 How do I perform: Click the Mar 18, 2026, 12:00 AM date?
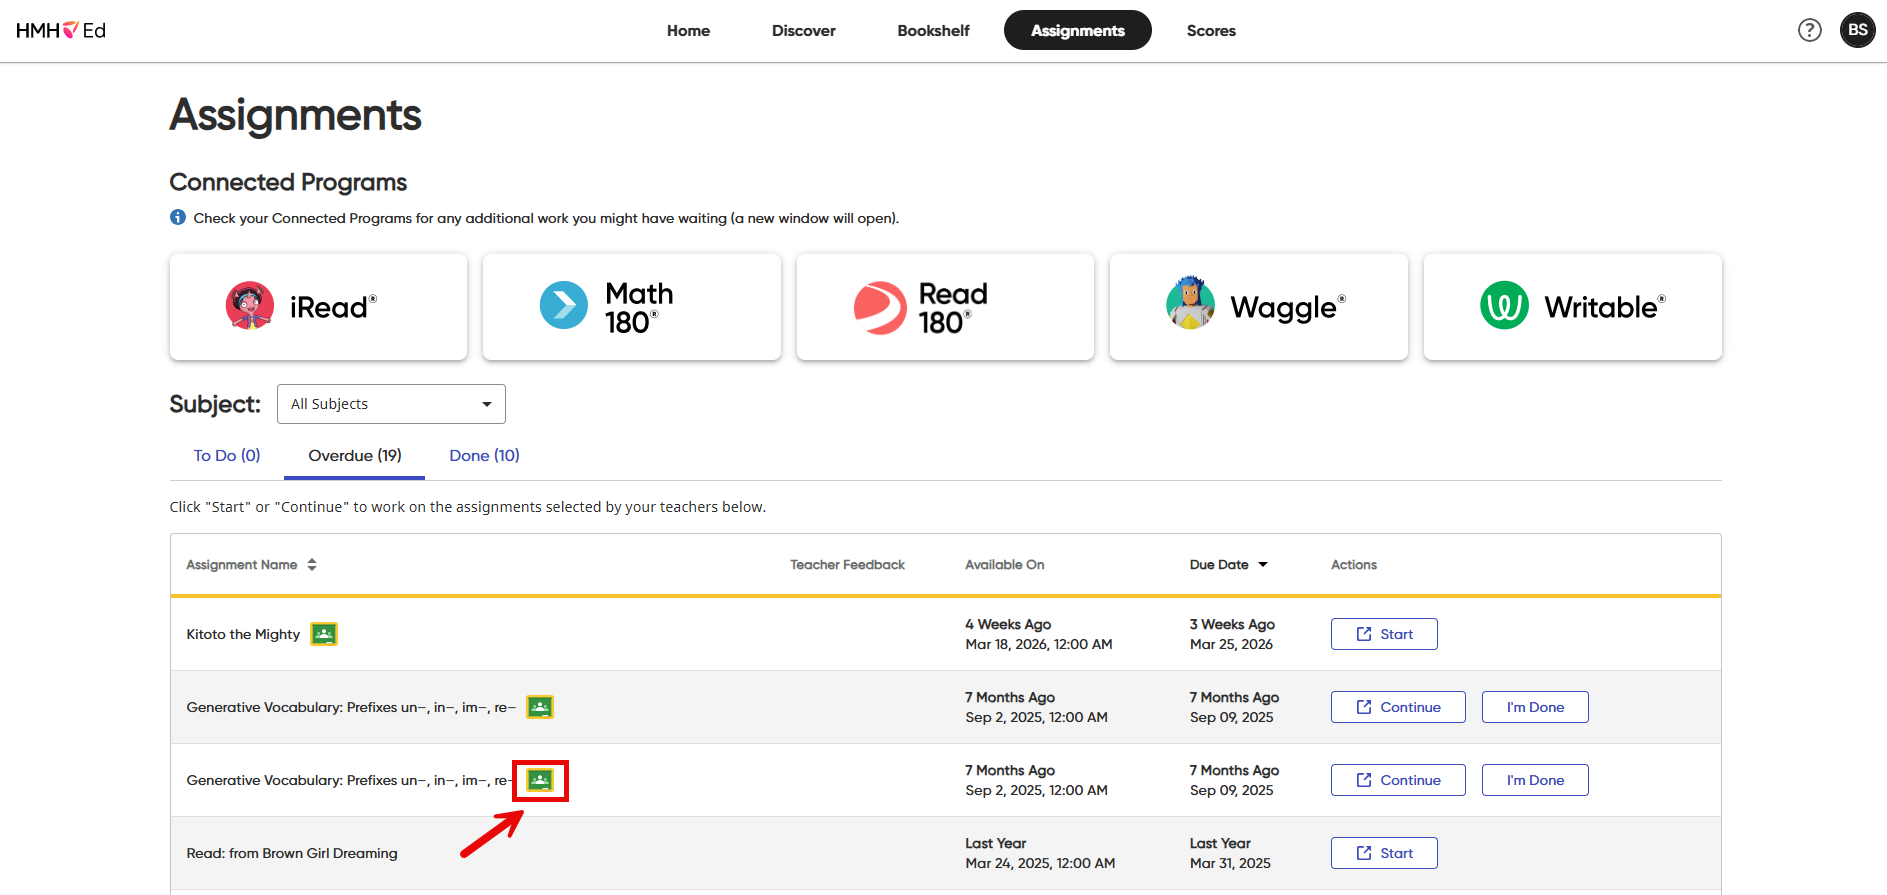point(1039,644)
